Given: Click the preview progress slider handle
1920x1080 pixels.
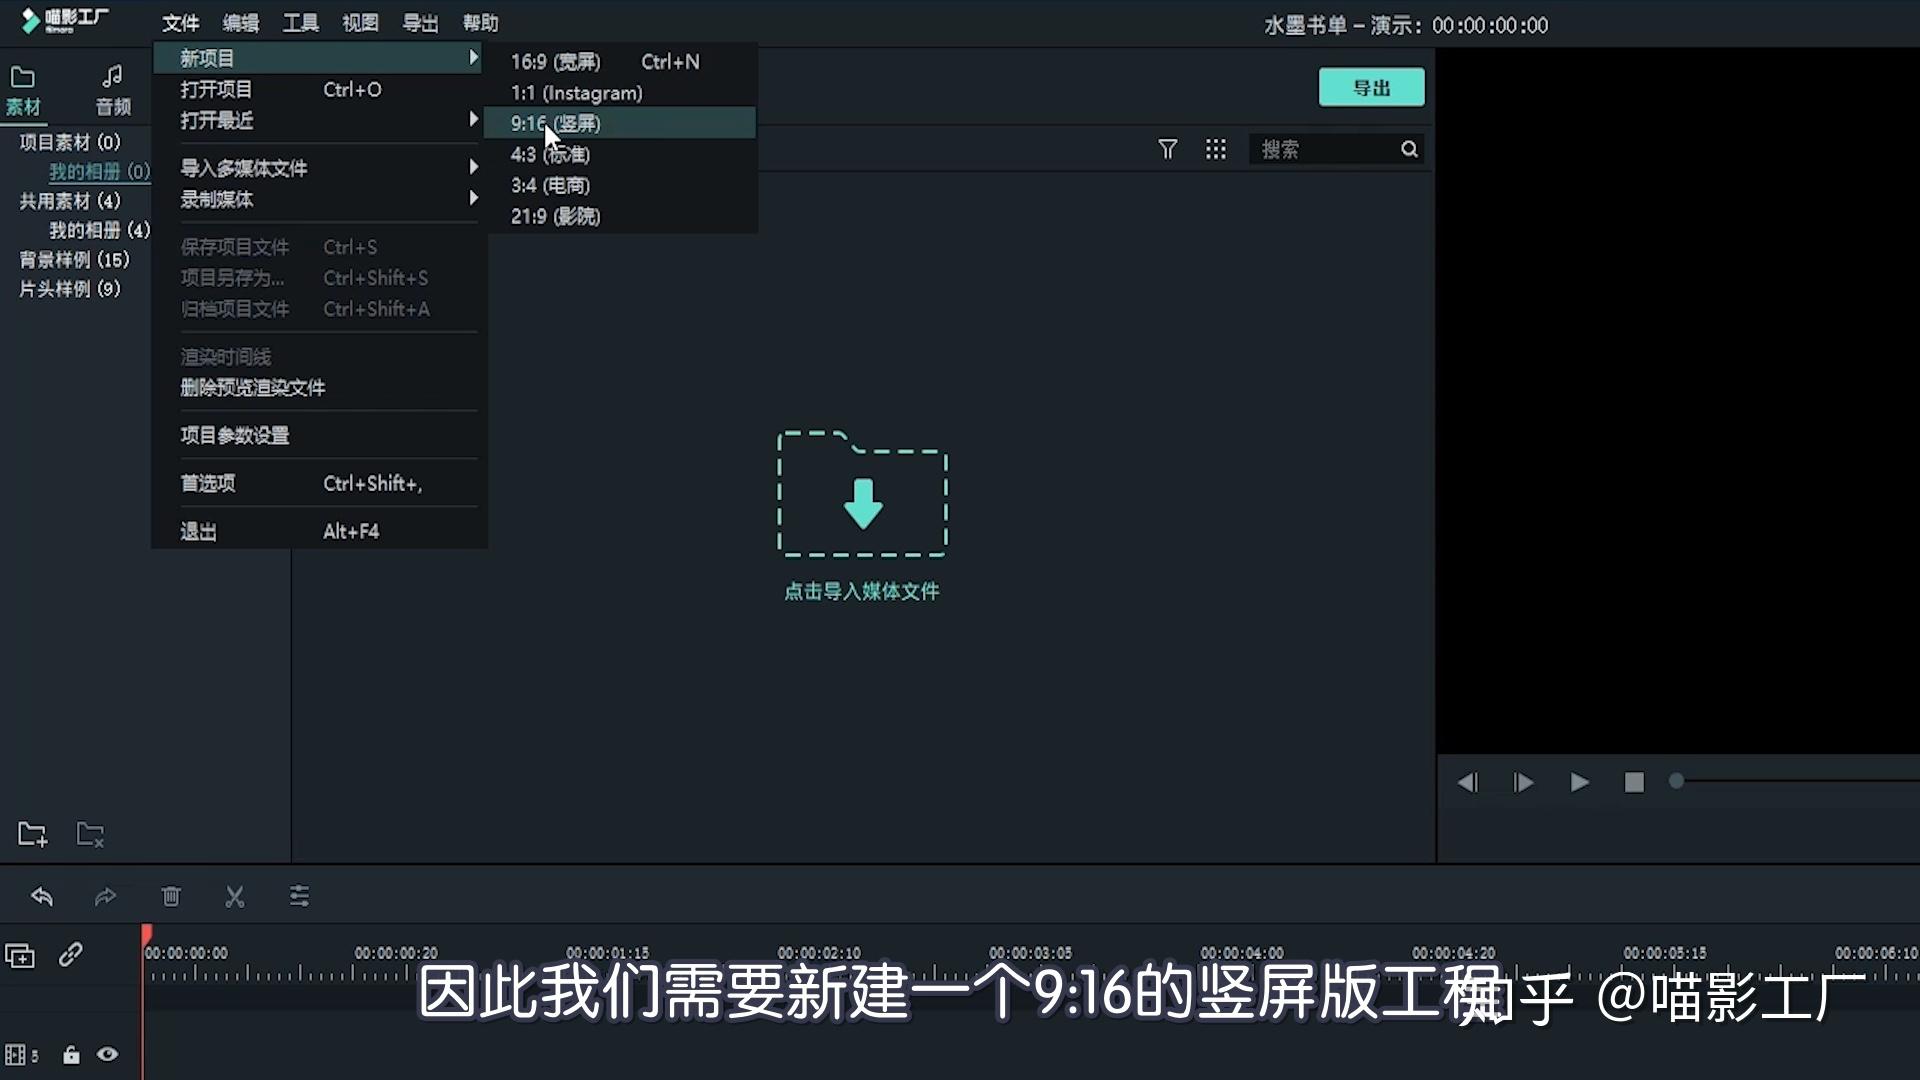Looking at the screenshot, I should 1676,781.
